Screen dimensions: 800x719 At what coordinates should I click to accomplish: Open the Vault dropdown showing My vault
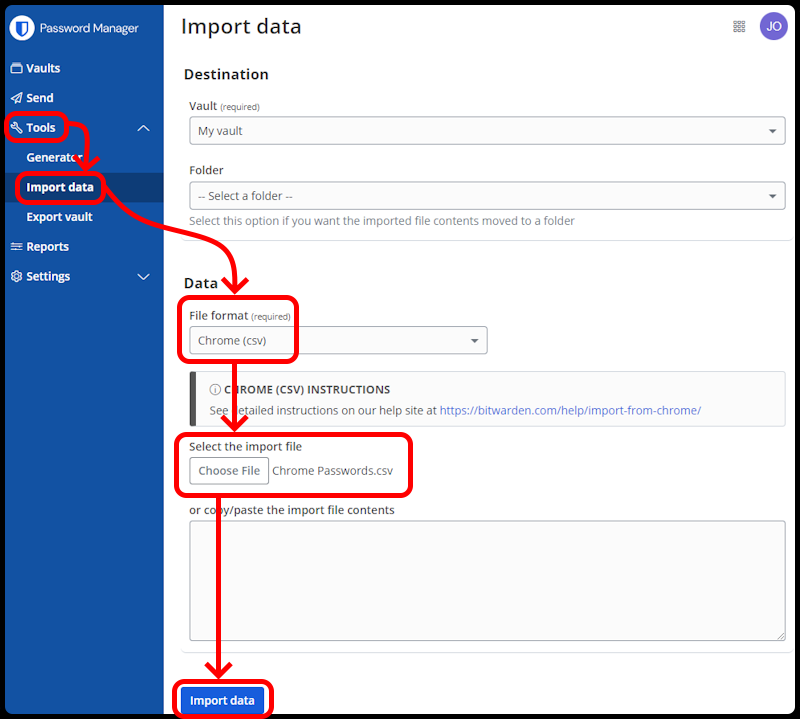pos(487,131)
